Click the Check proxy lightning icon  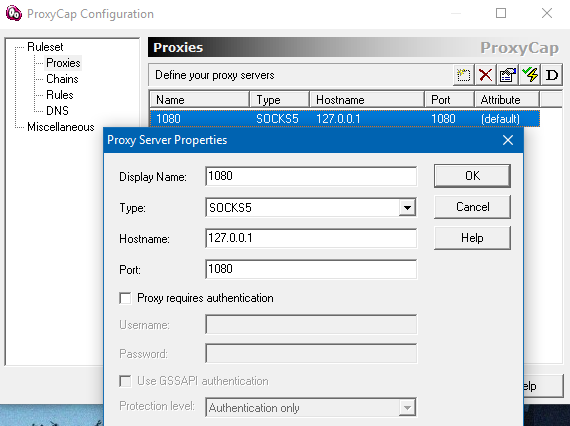click(530, 75)
